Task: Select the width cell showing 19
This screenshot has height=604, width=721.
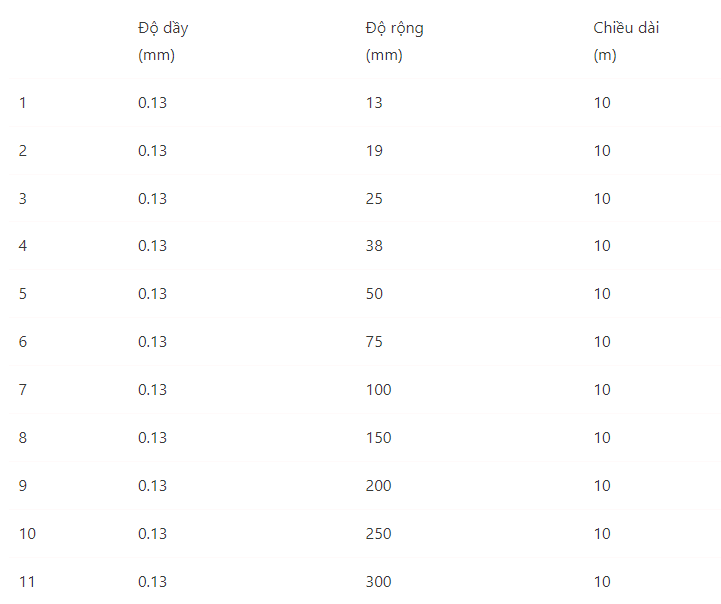Action: [374, 150]
